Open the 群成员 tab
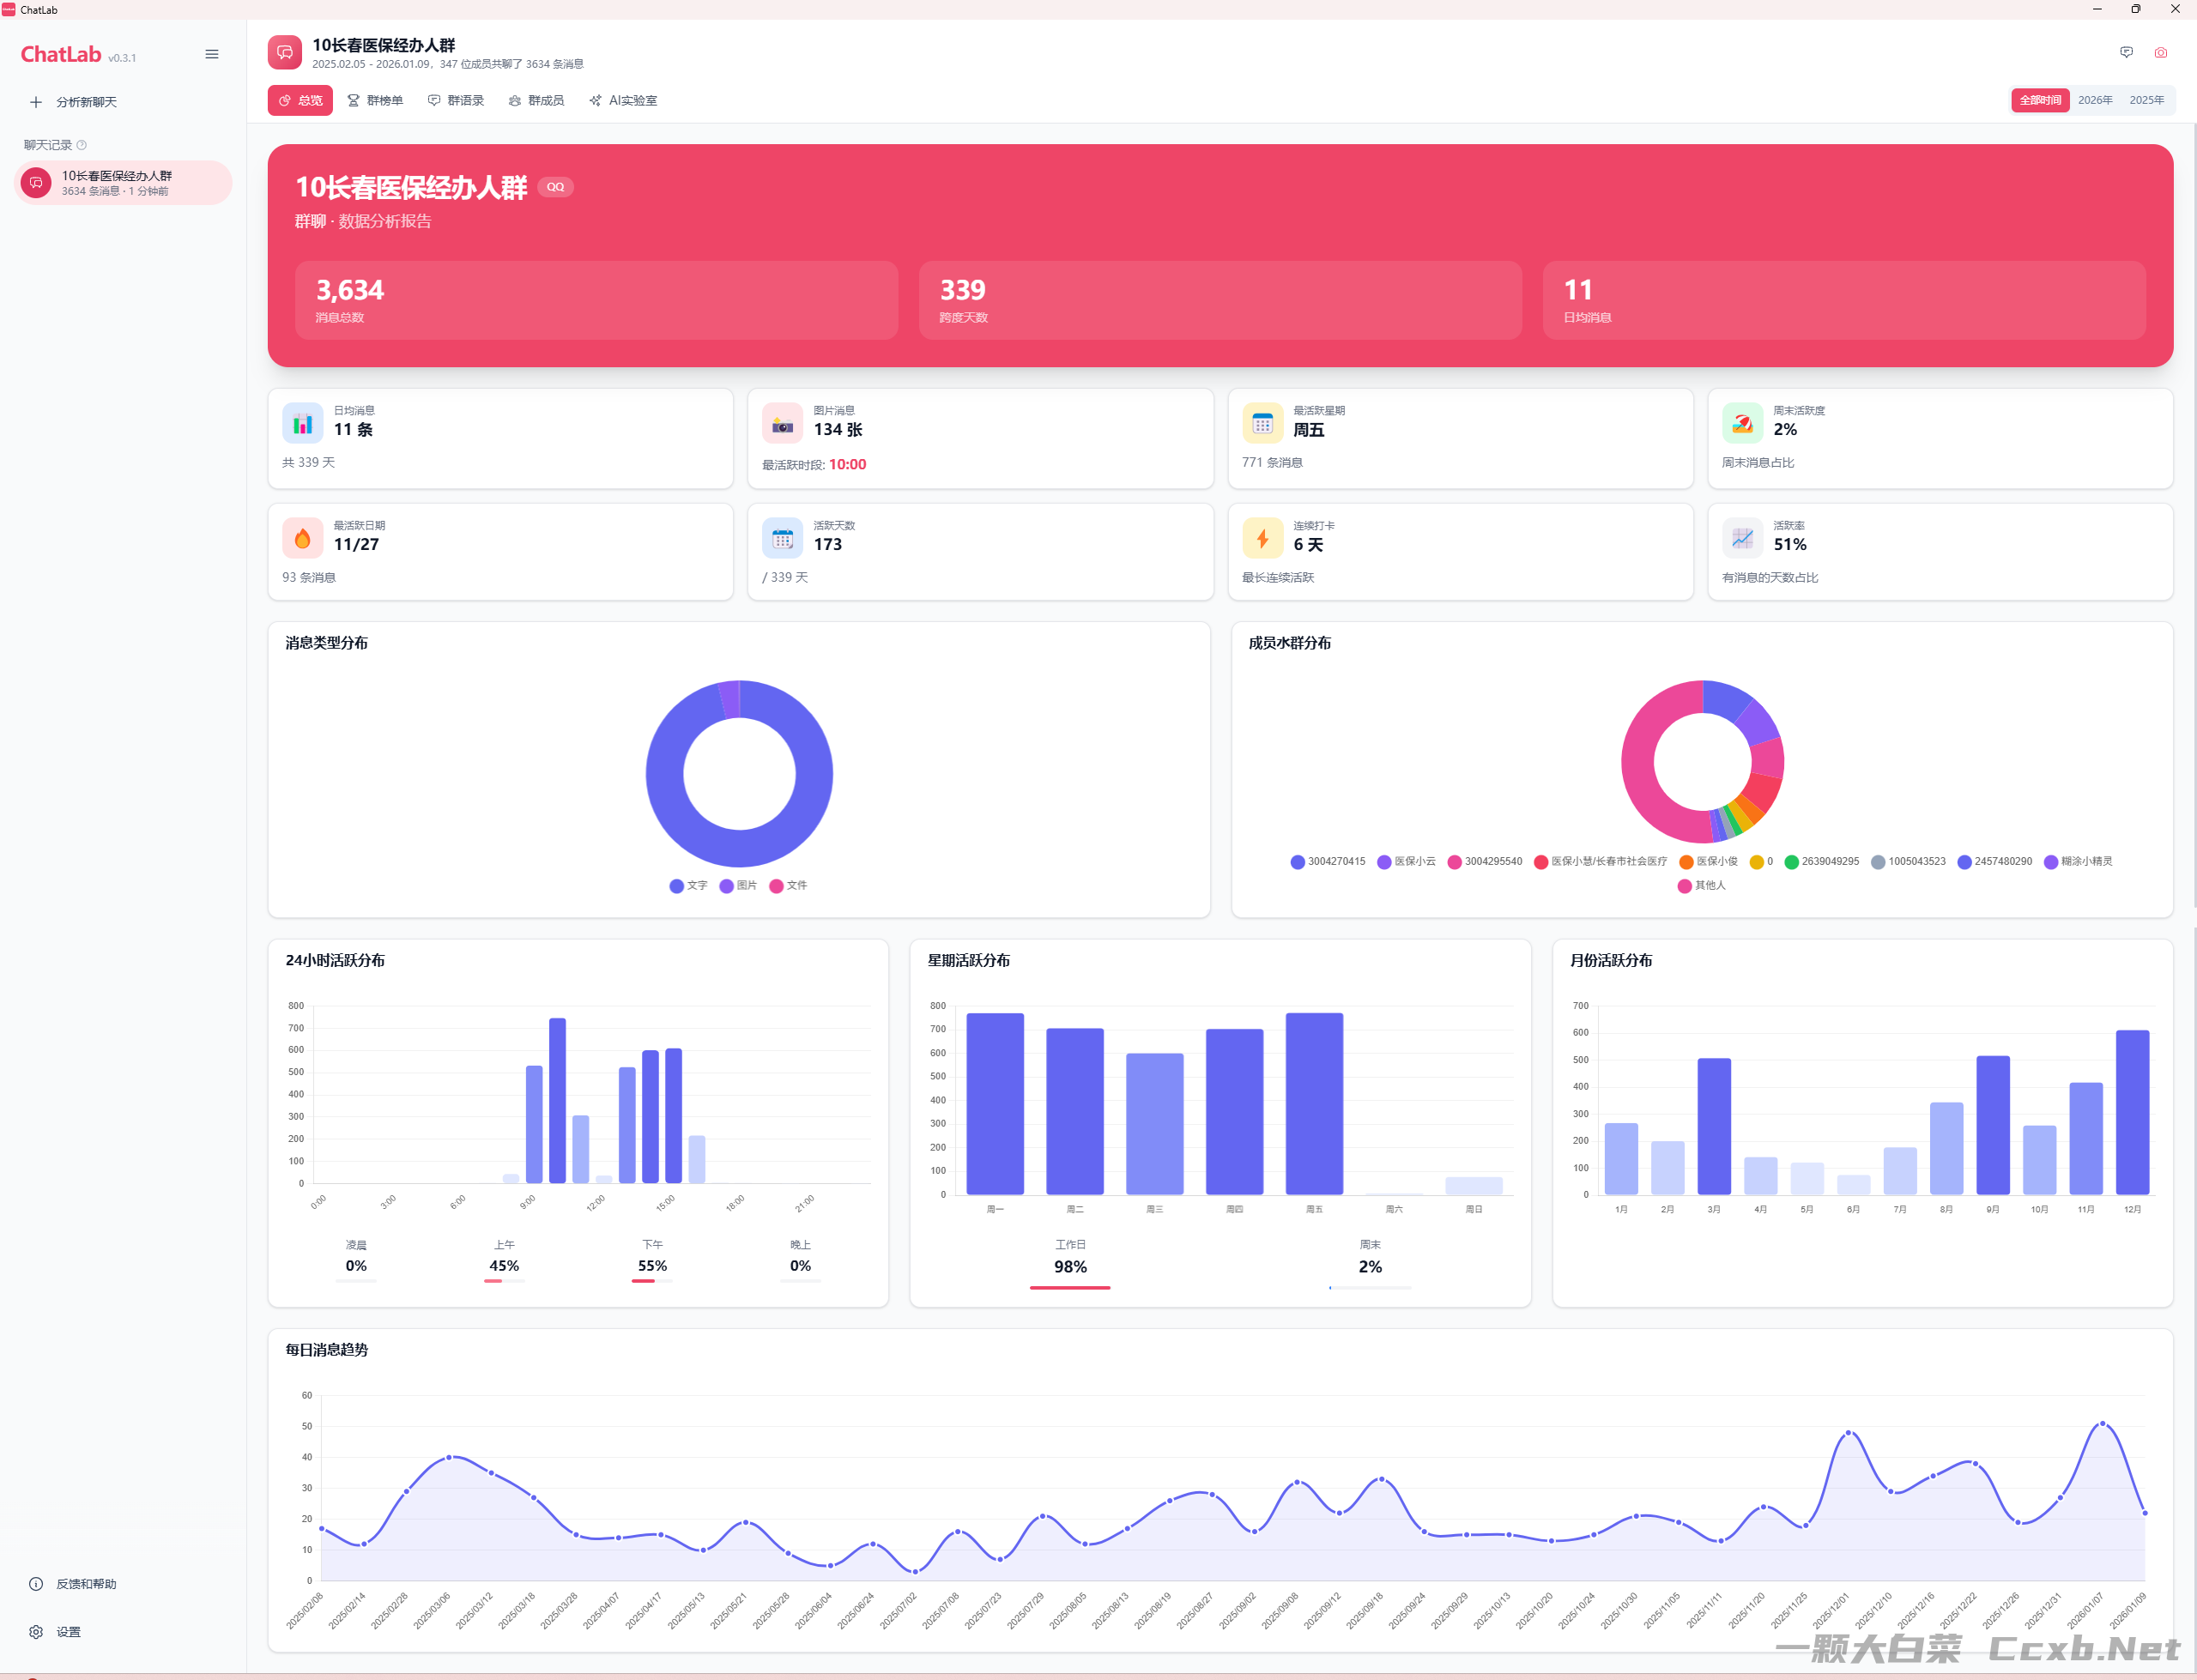Image resolution: width=2197 pixels, height=1680 pixels. (x=536, y=100)
